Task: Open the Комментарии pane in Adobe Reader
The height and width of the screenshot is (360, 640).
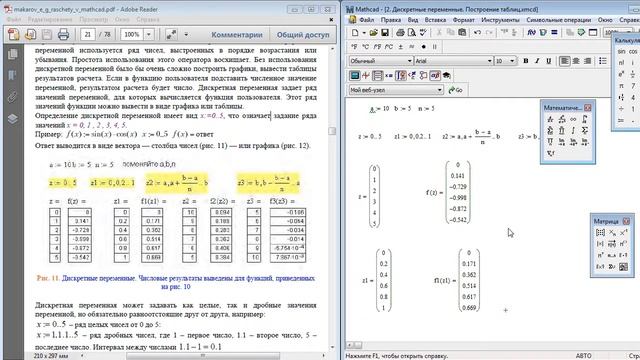Action: click(237, 35)
